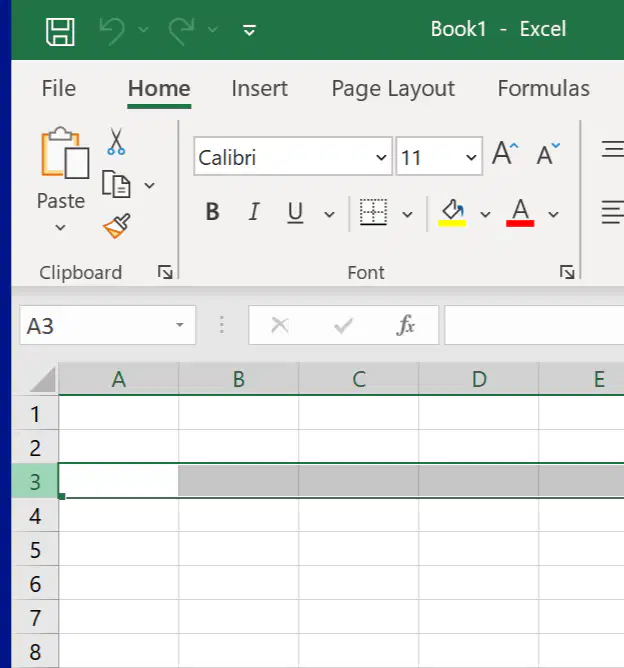Expand the Paste options arrow
Screen dimensions: 624x668
click(60, 227)
